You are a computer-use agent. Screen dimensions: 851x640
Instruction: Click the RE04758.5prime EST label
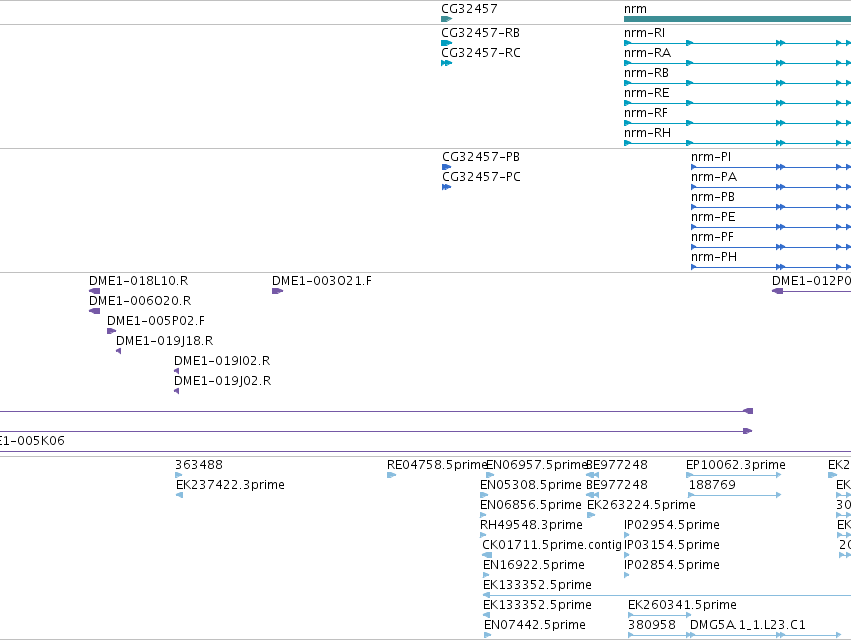[x=437, y=465]
